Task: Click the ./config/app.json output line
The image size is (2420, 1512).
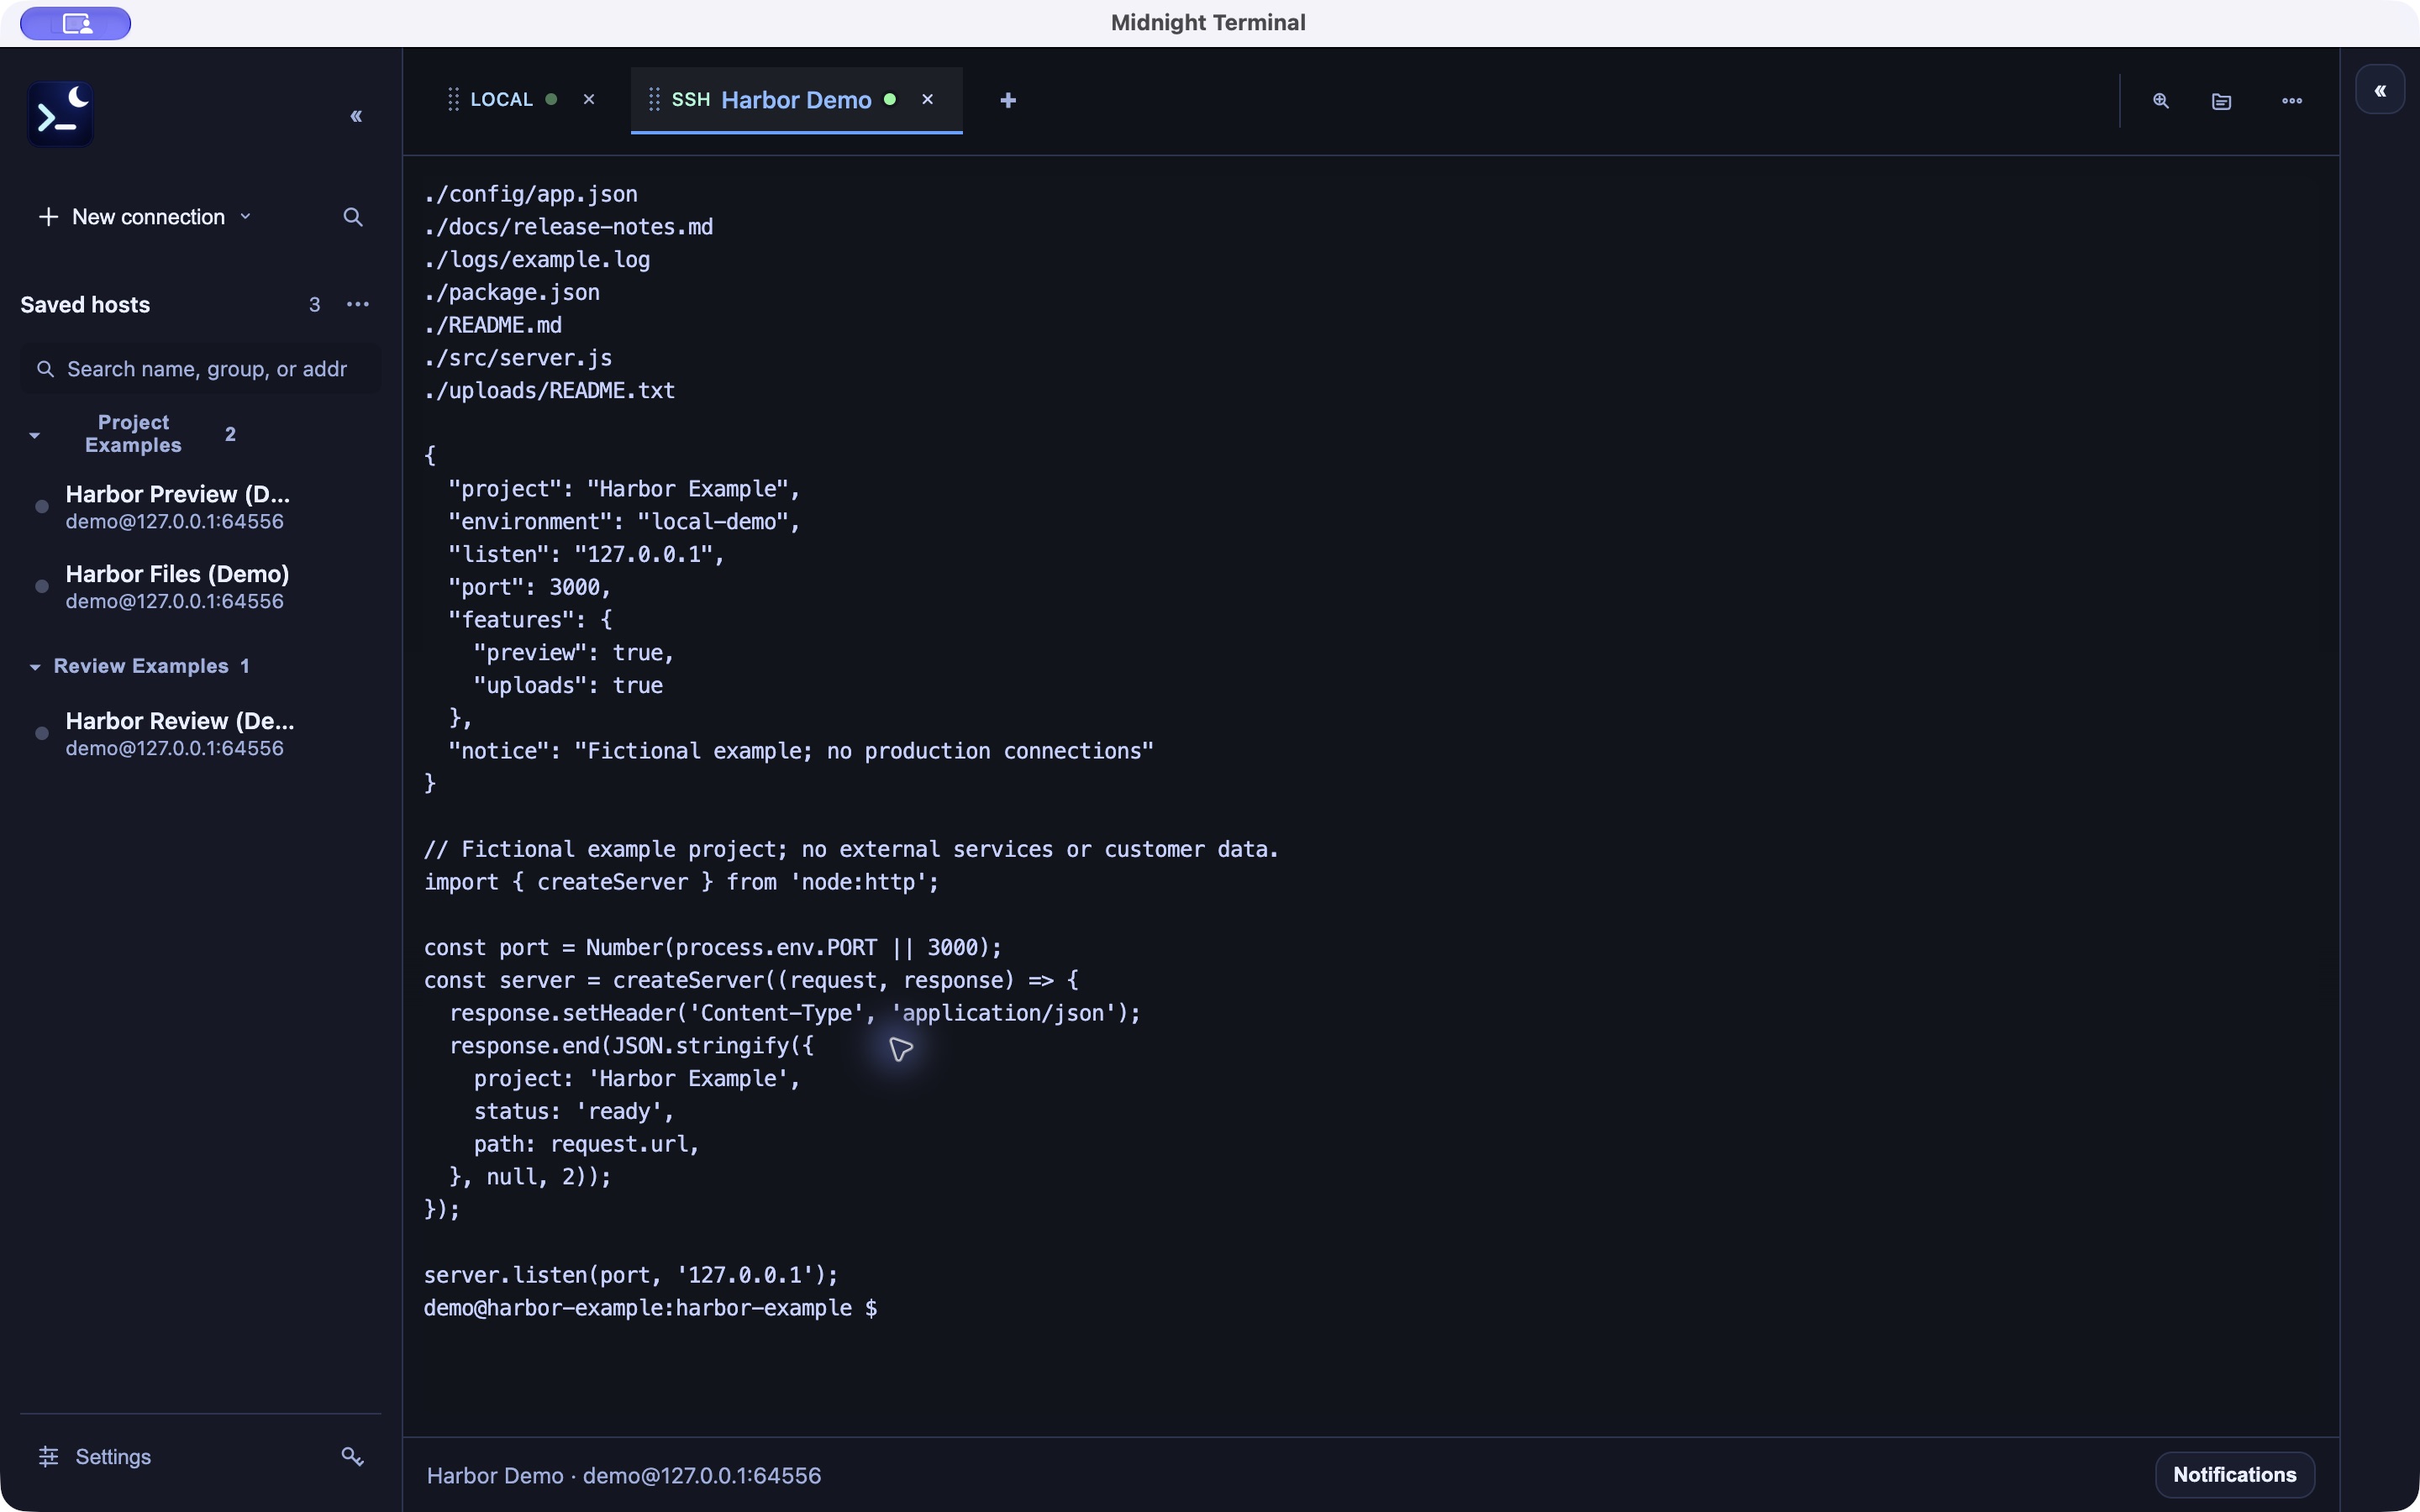Action: [x=531, y=193]
